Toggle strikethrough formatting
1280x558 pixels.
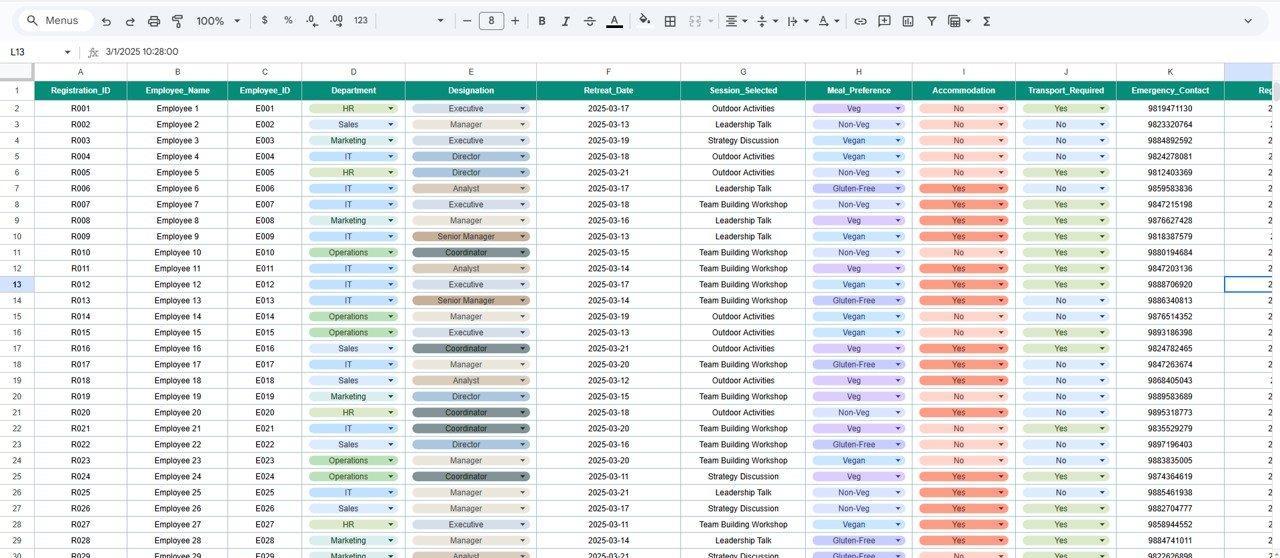[x=589, y=21]
